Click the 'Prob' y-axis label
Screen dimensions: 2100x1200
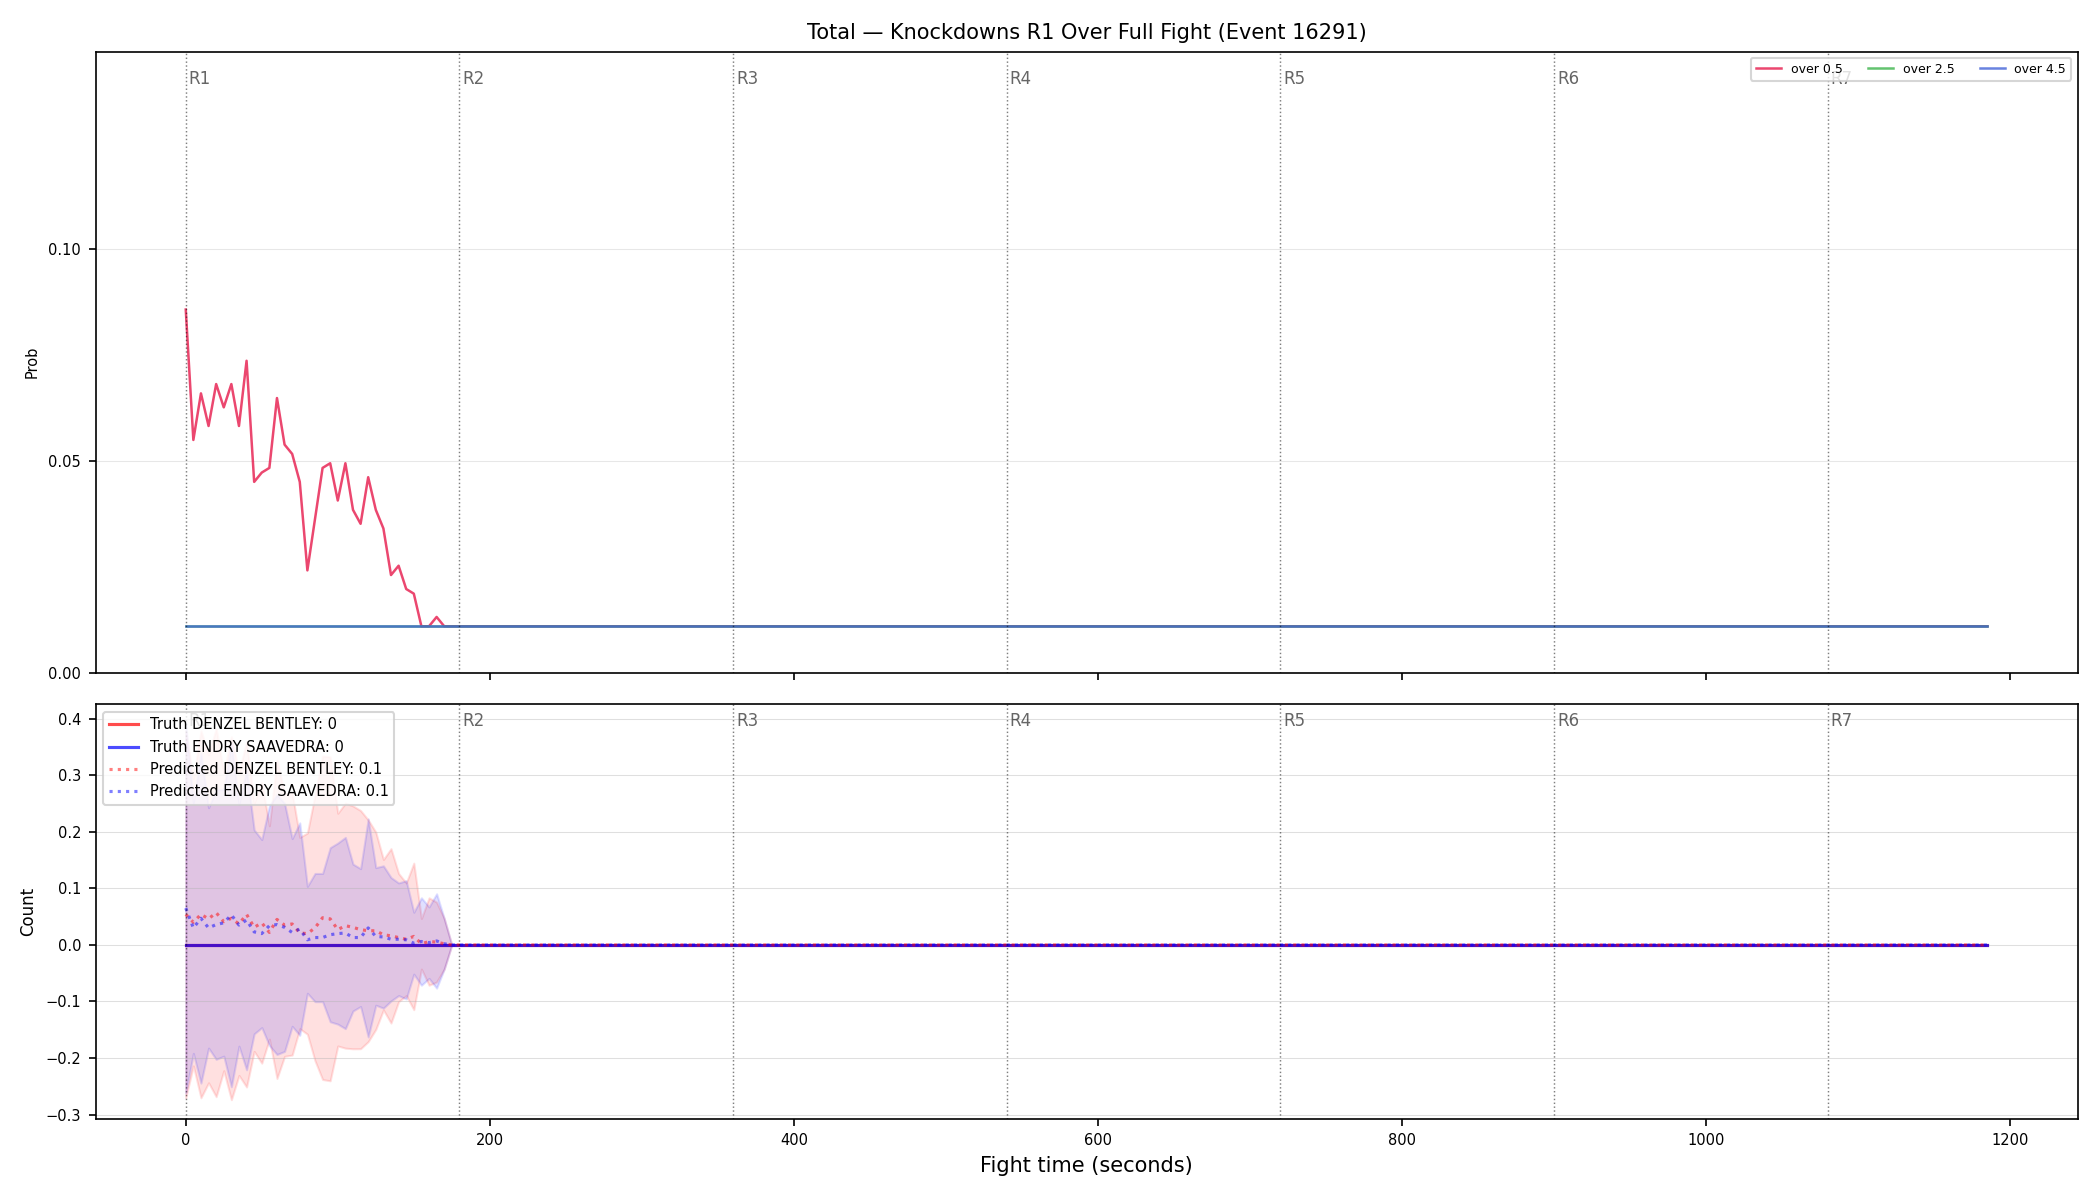(x=31, y=363)
